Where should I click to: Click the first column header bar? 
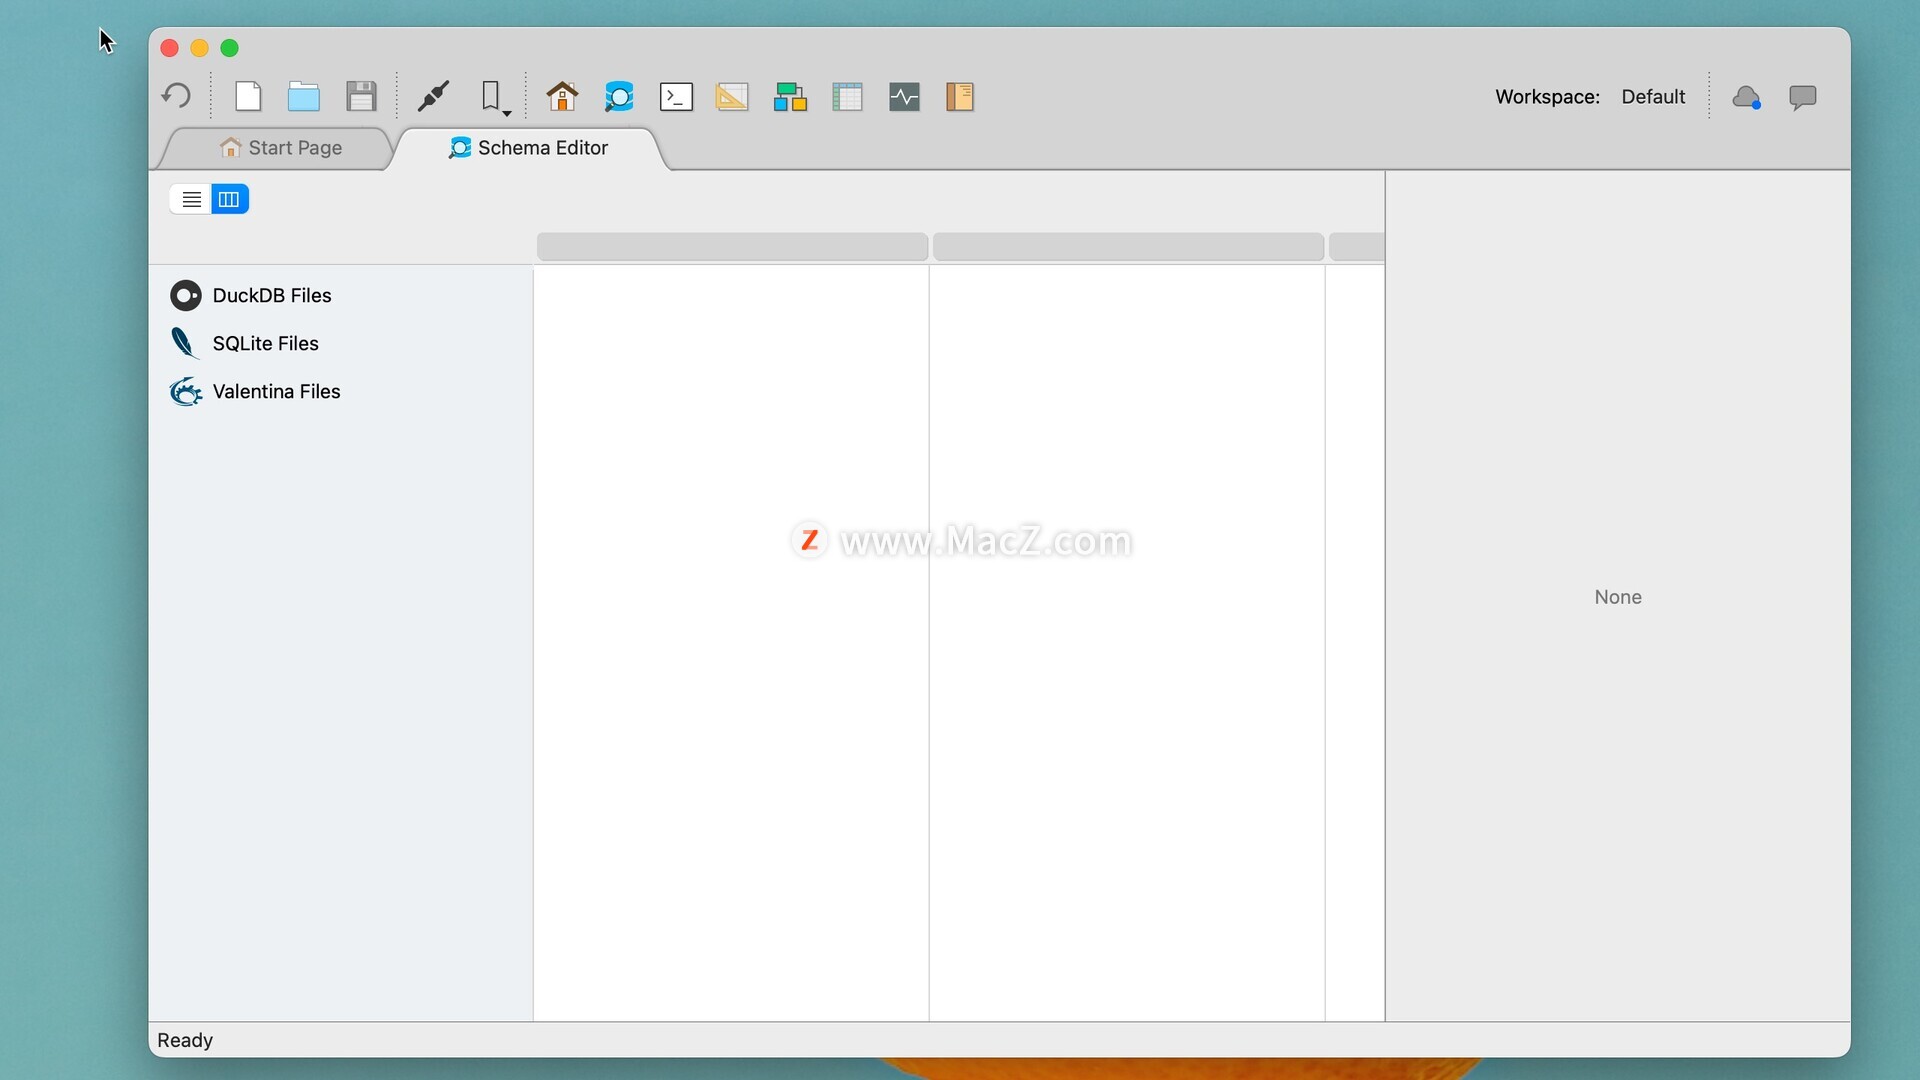pos(732,247)
